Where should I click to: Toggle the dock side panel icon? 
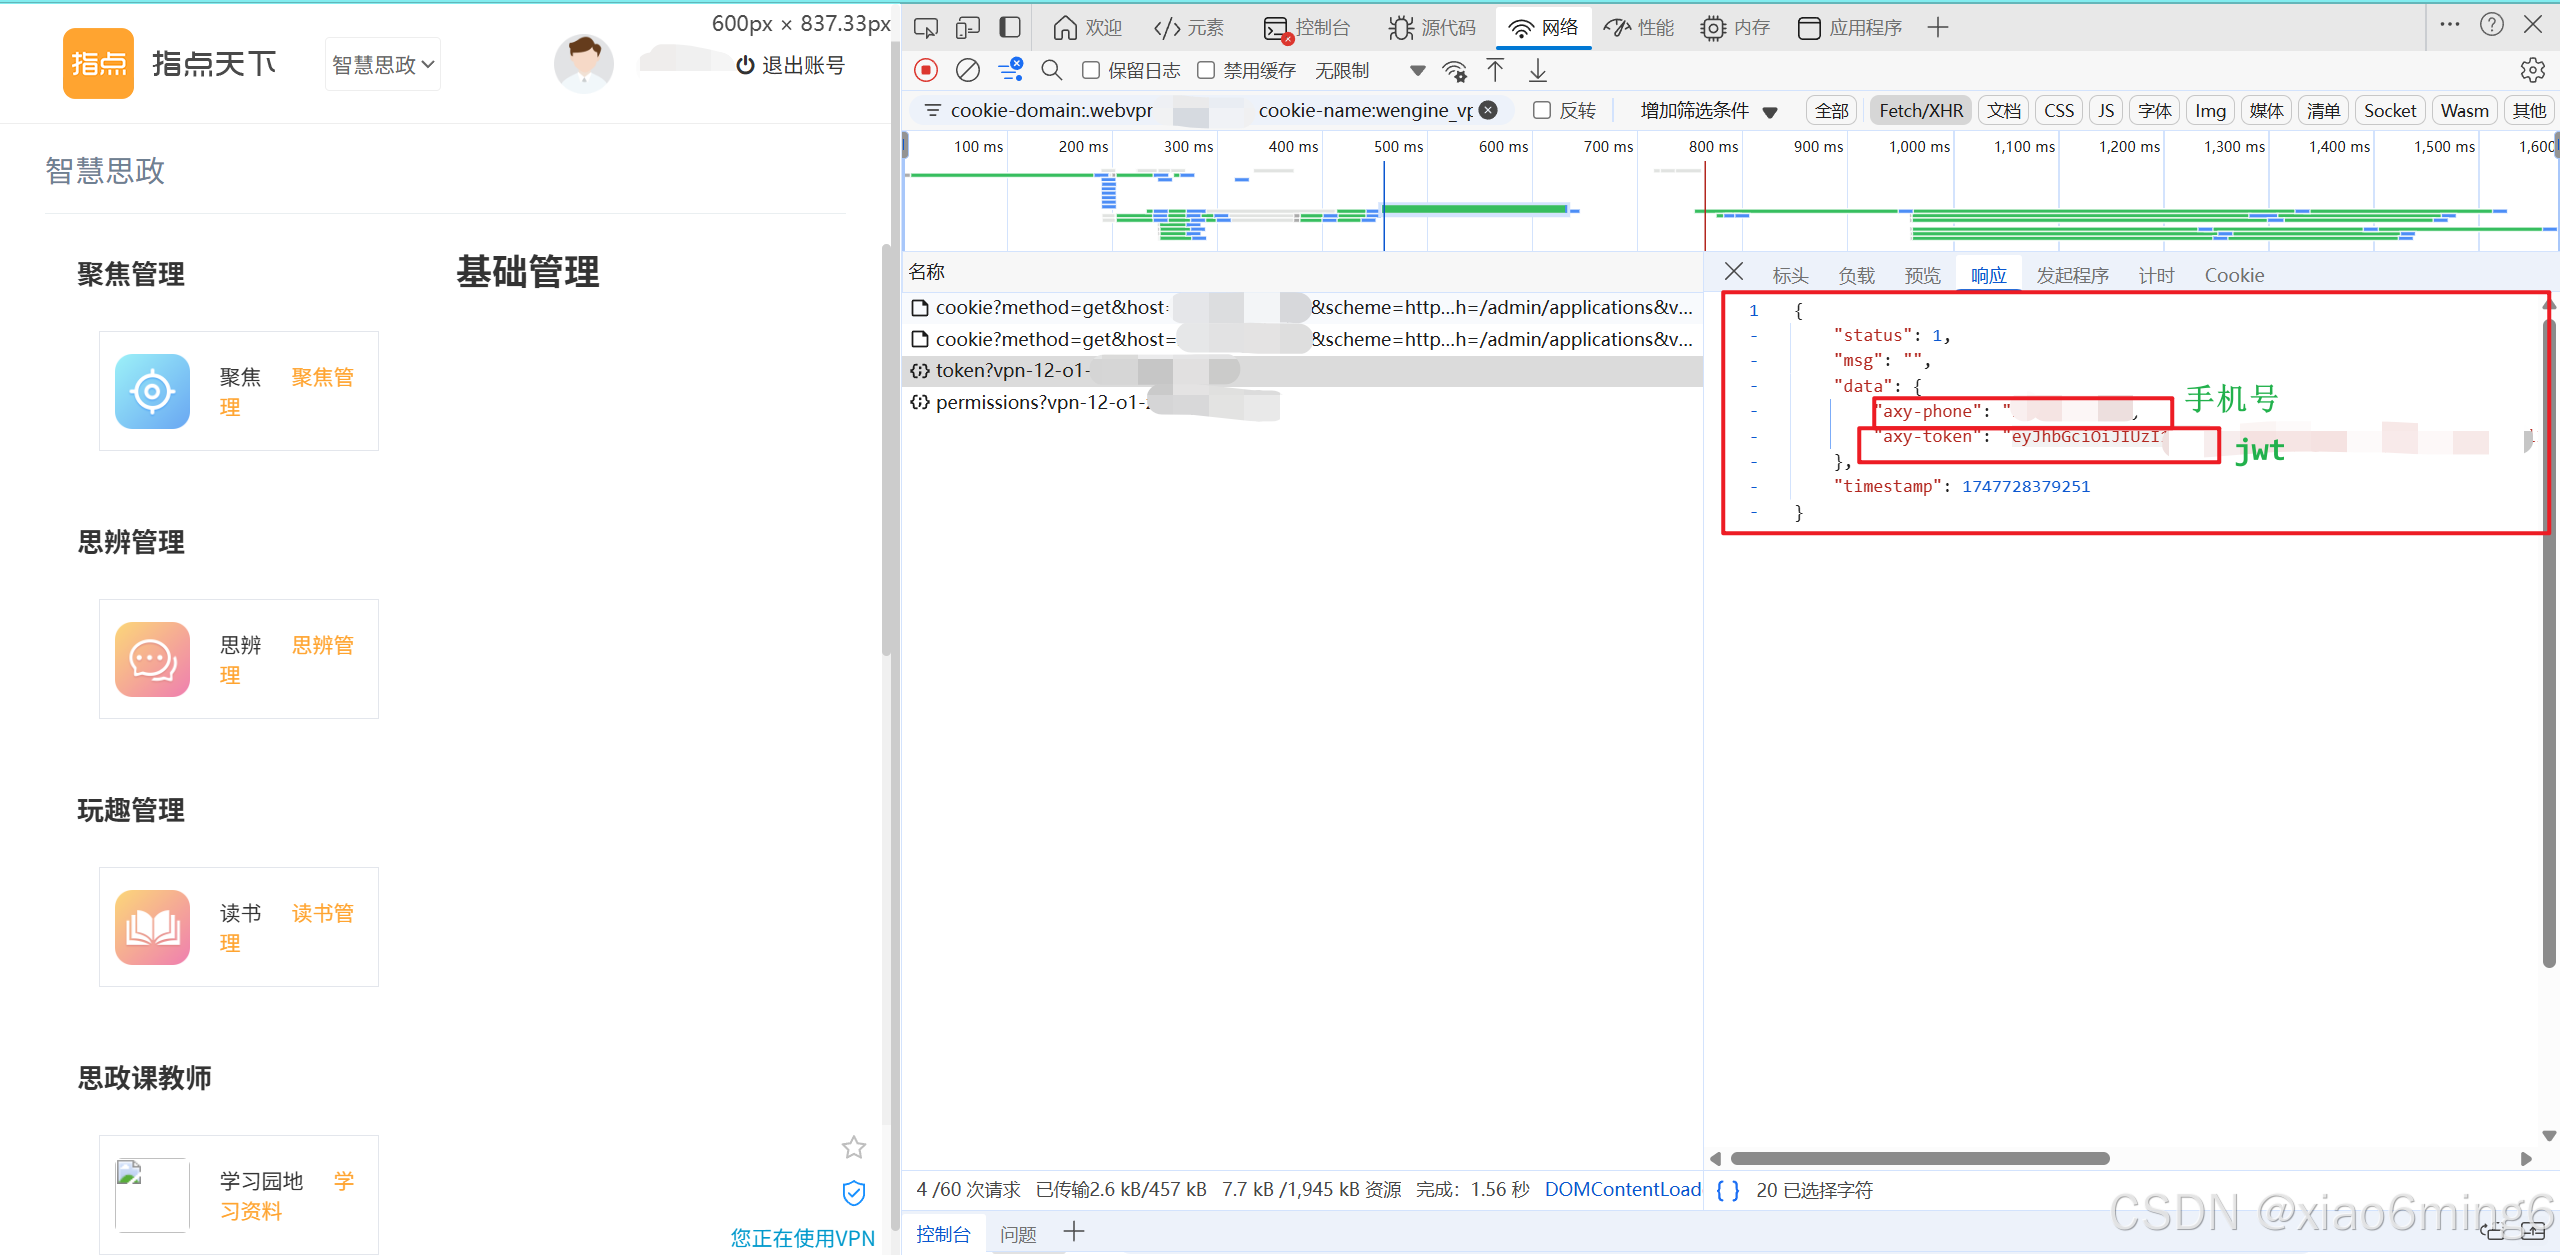1010,28
